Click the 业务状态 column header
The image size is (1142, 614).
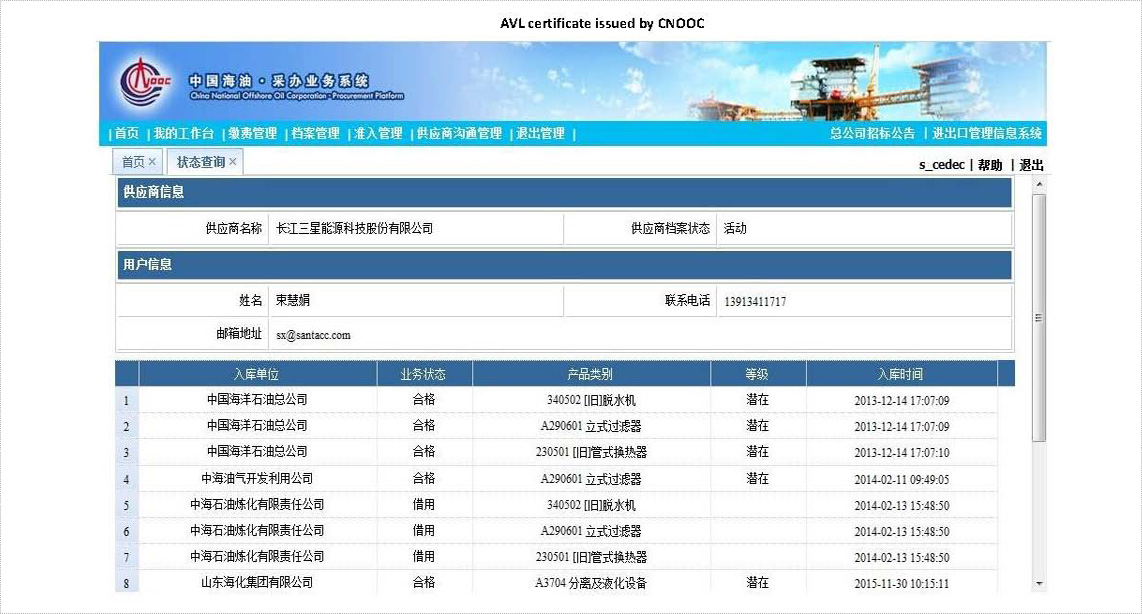coord(423,374)
